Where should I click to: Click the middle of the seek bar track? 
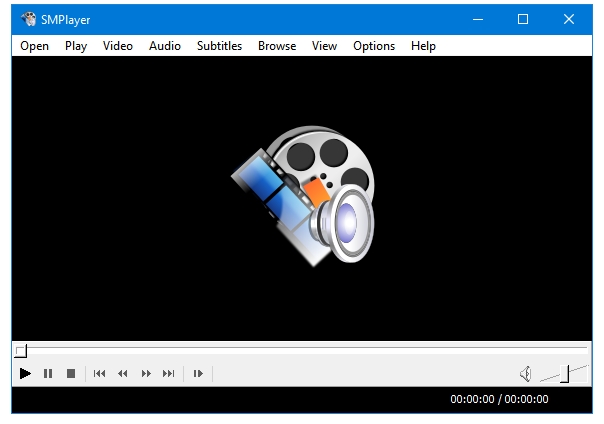click(302, 348)
